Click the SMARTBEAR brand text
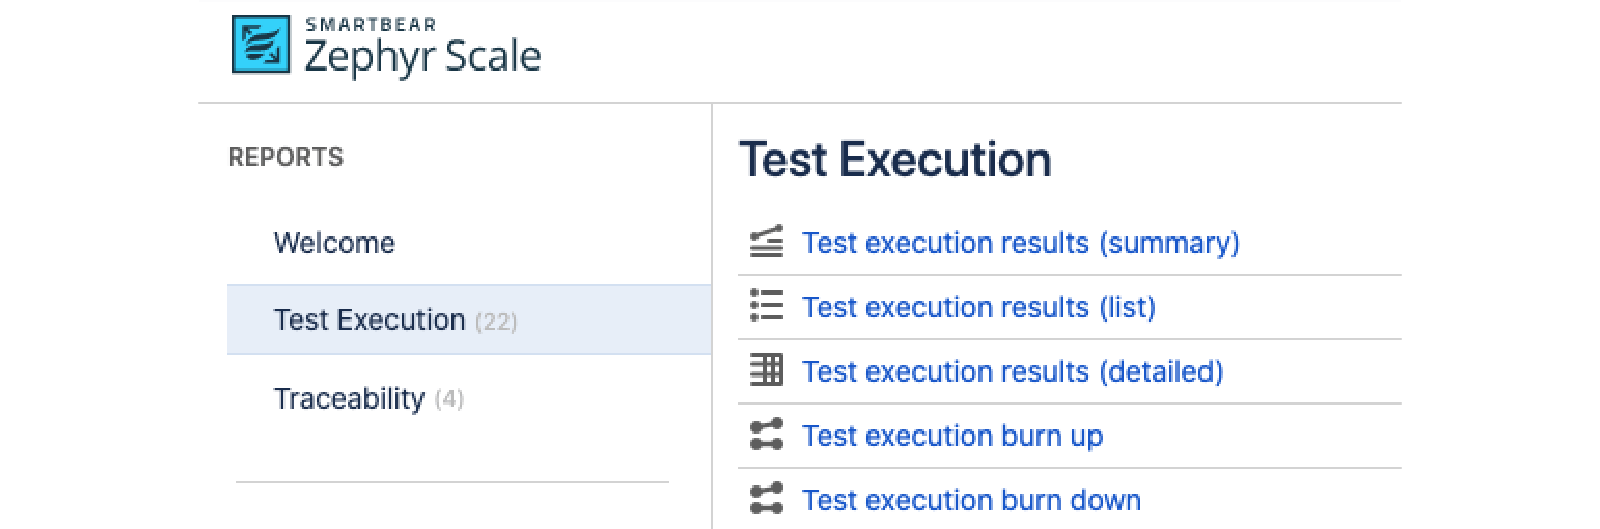This screenshot has height=529, width=1600. pyautogui.click(x=370, y=25)
